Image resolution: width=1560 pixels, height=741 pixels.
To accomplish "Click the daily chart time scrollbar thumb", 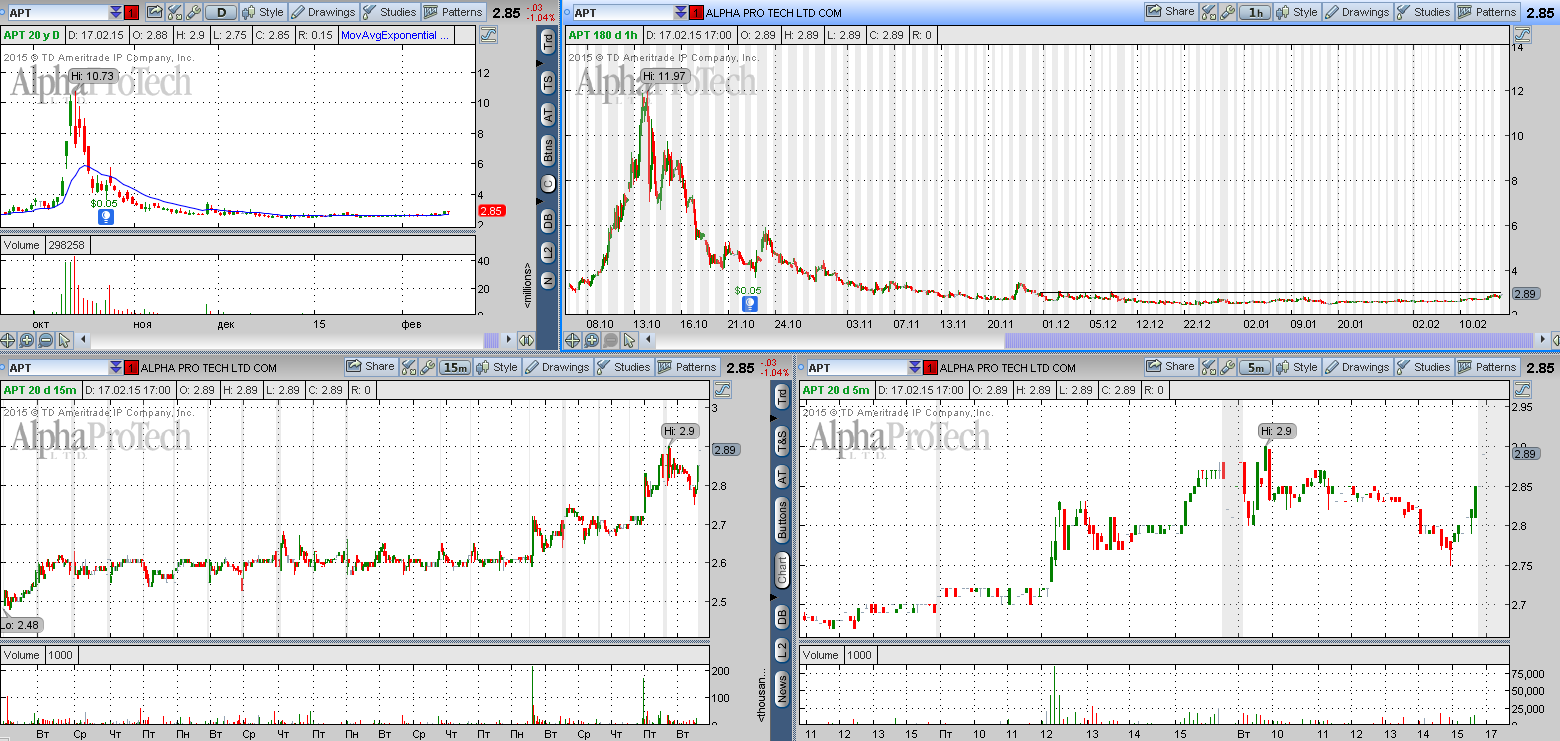I will (x=491, y=340).
